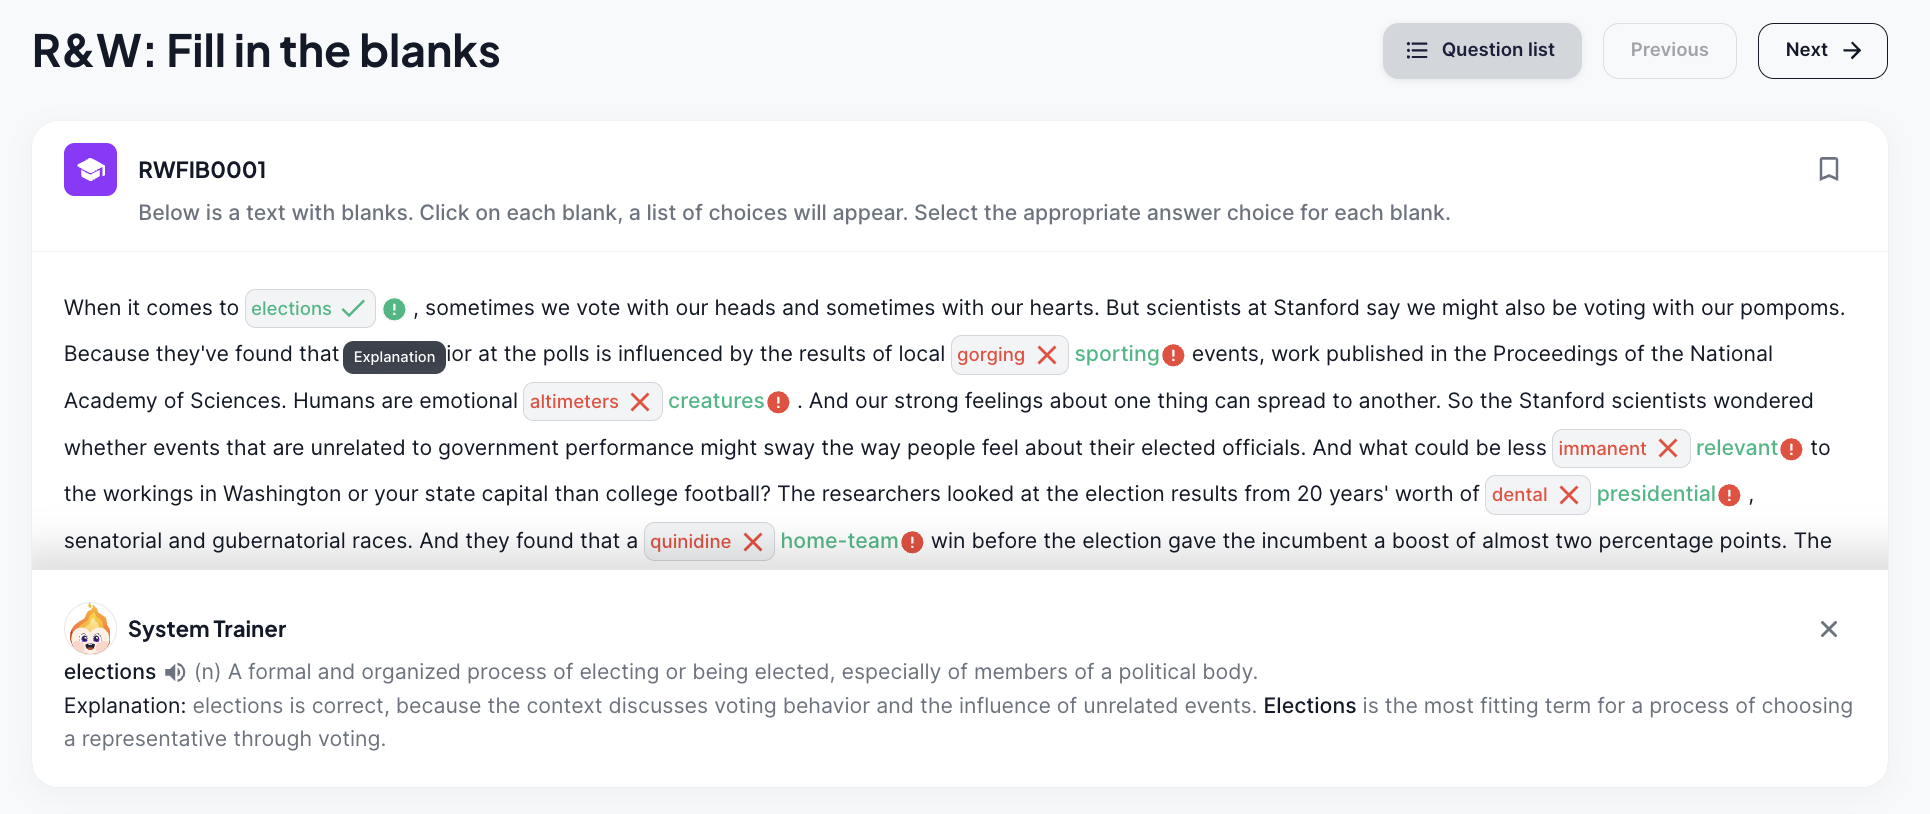
Task: Click the System Trainer avatar
Action: coord(90,629)
